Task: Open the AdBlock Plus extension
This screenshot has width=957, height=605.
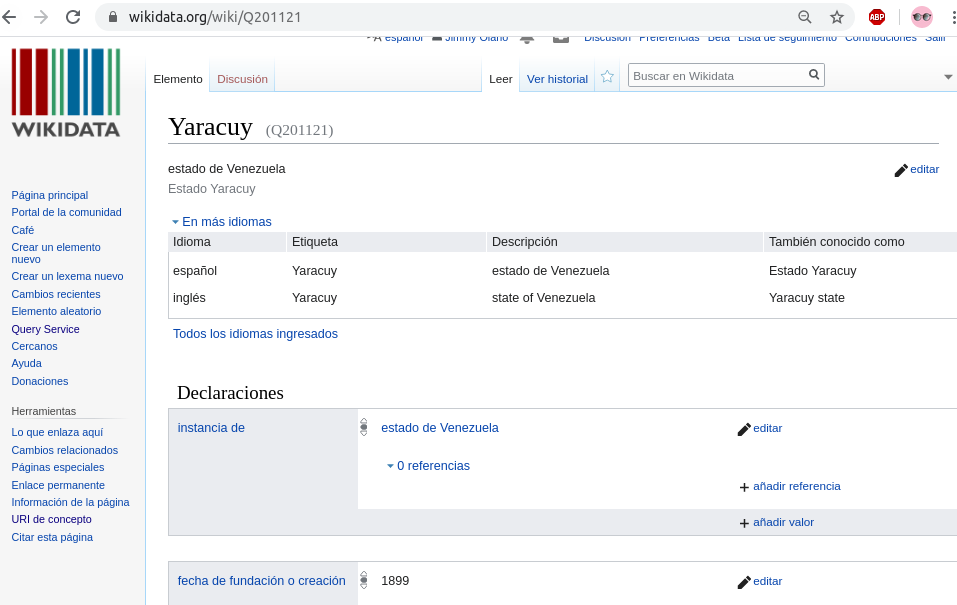Action: click(876, 17)
